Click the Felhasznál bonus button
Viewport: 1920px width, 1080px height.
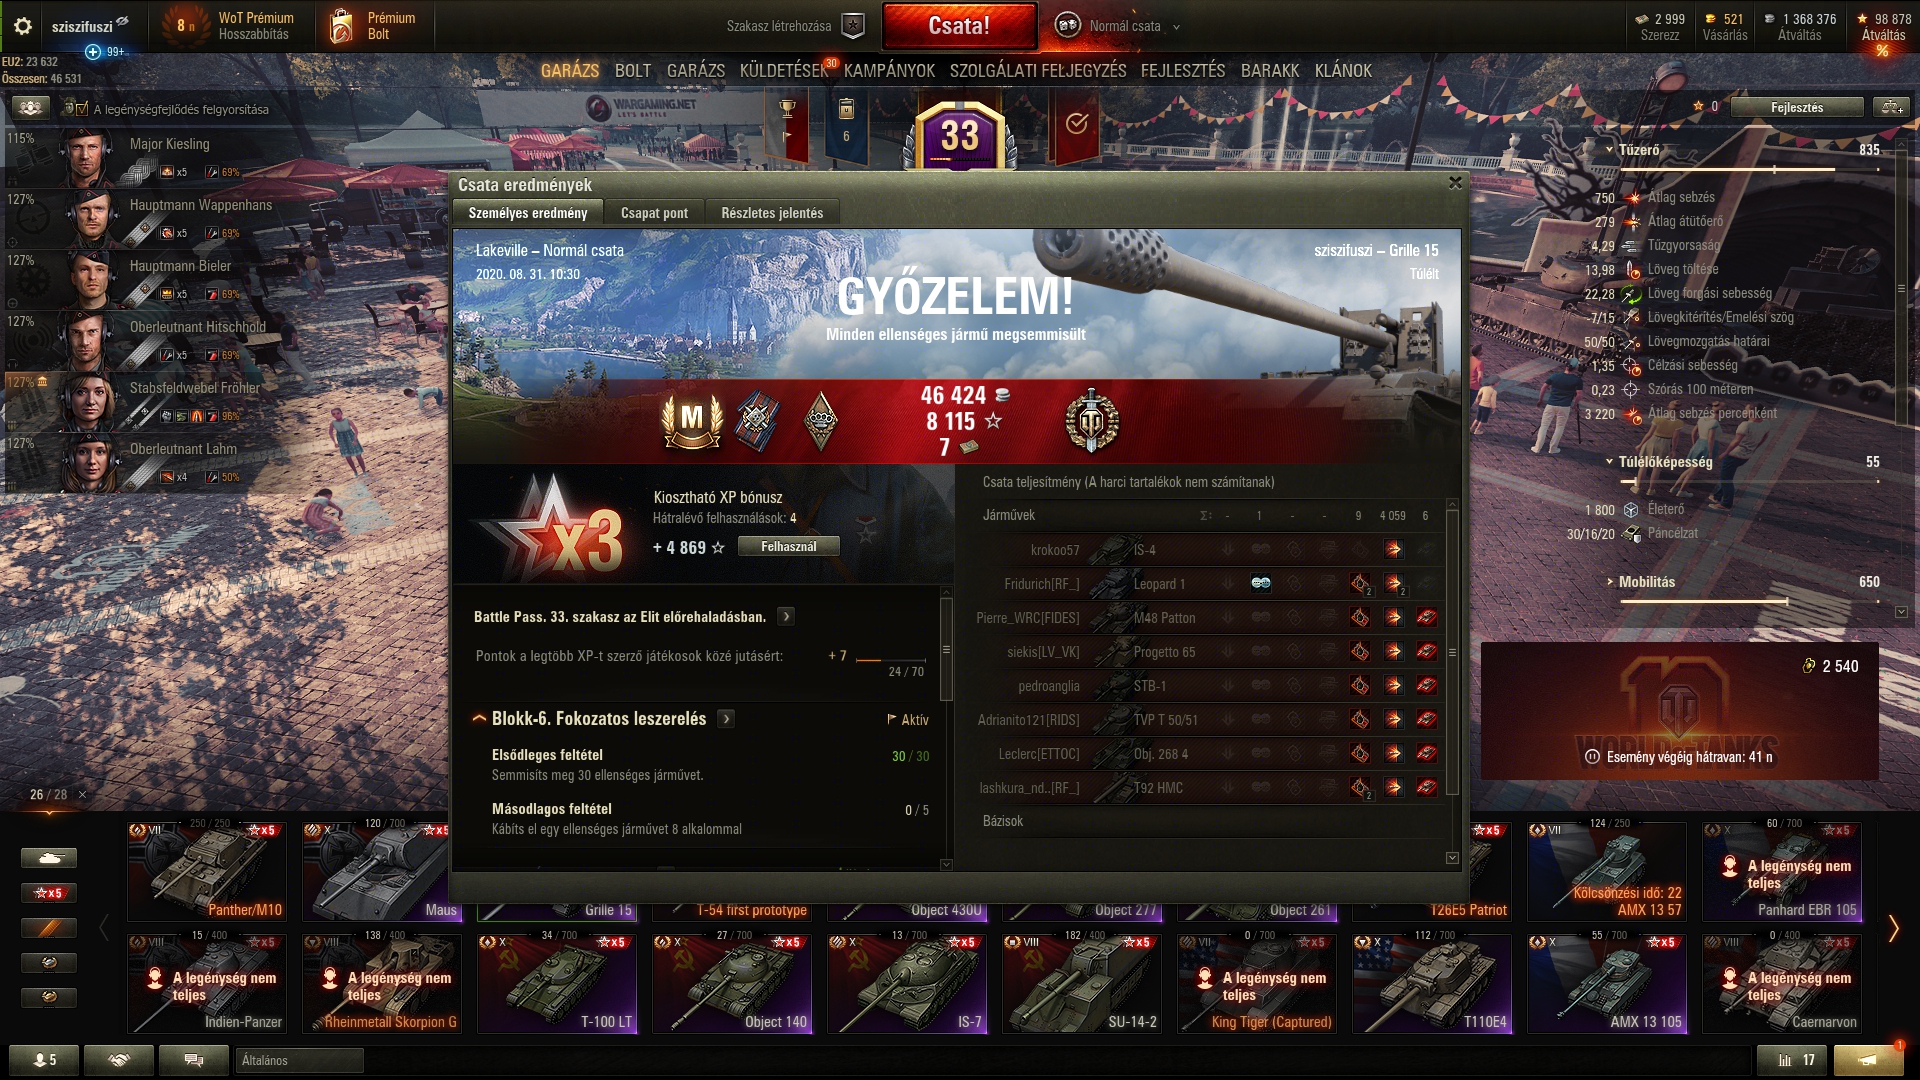788,547
